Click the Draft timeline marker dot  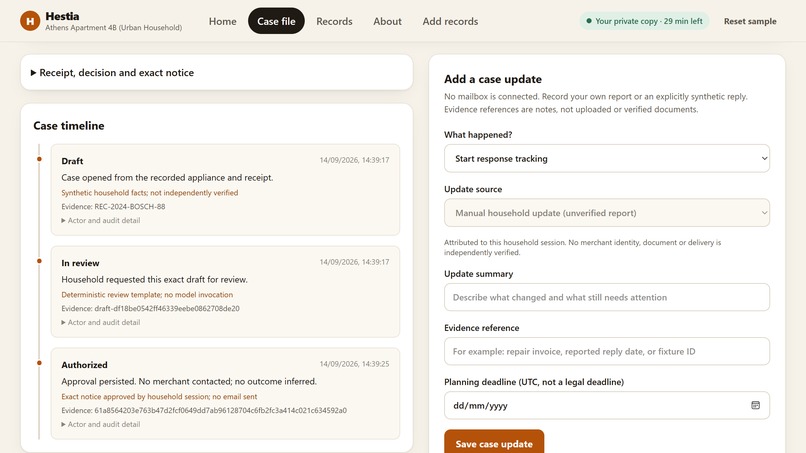tap(39, 159)
